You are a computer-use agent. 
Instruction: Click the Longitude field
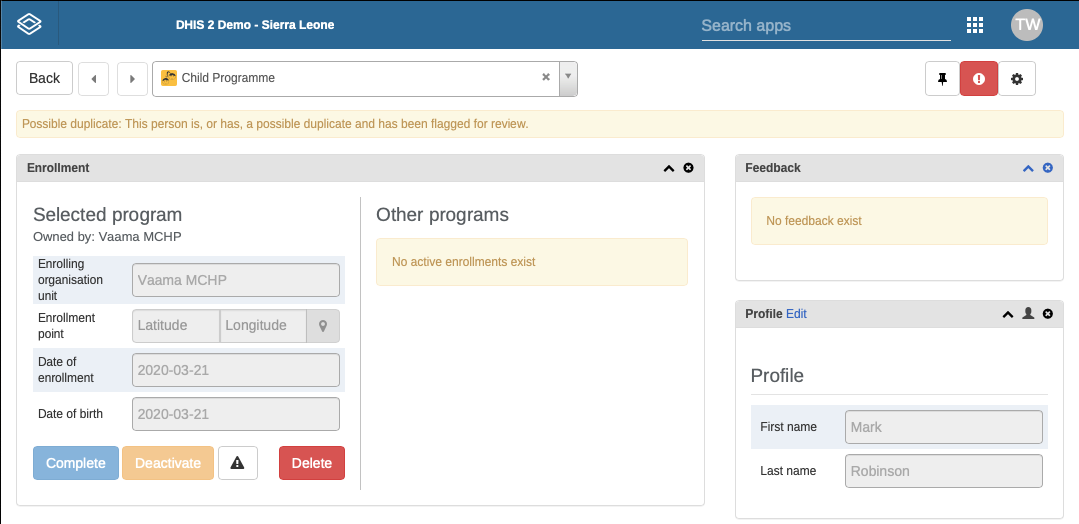tap(264, 326)
